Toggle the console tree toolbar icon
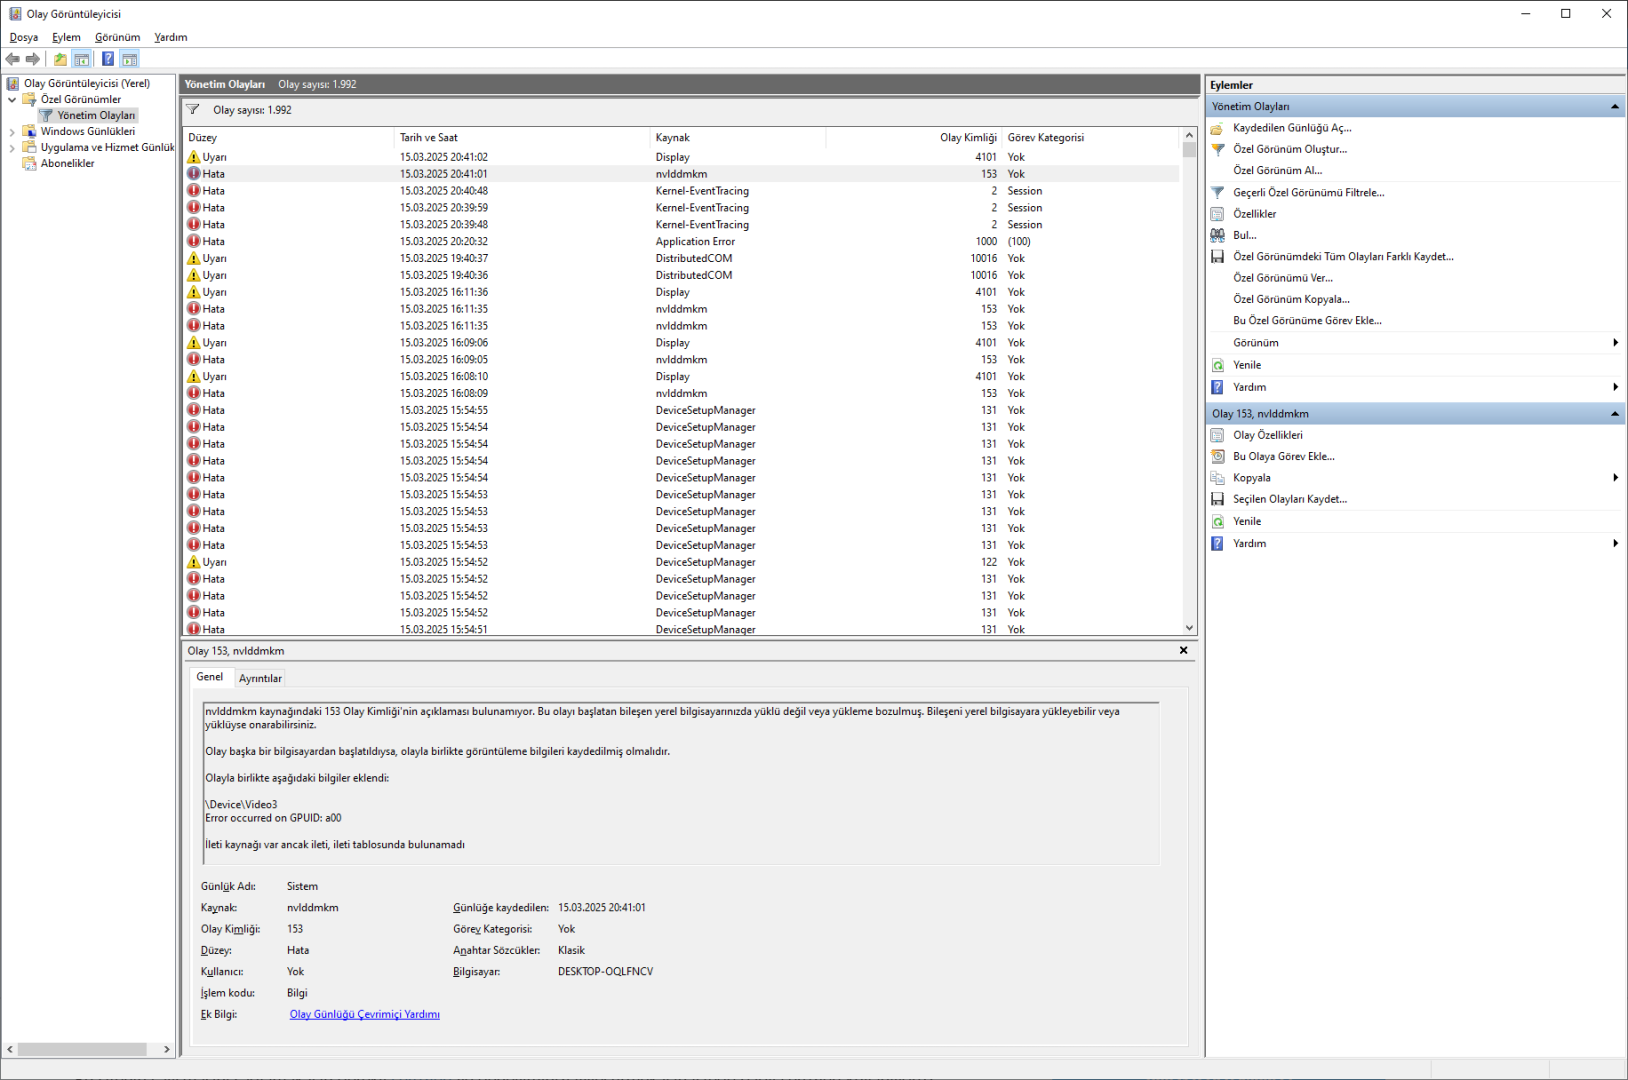Viewport: 1628px width, 1080px height. (82, 59)
